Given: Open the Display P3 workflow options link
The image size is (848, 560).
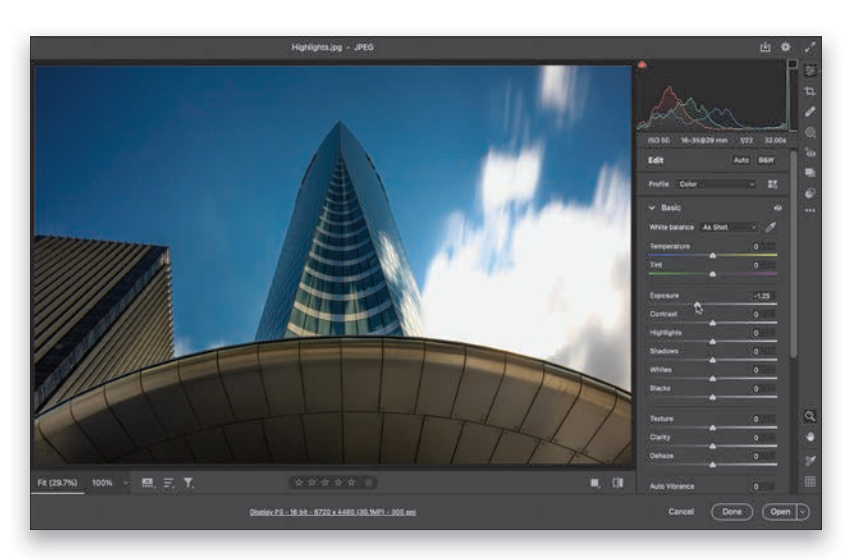Looking at the screenshot, I should tap(333, 512).
